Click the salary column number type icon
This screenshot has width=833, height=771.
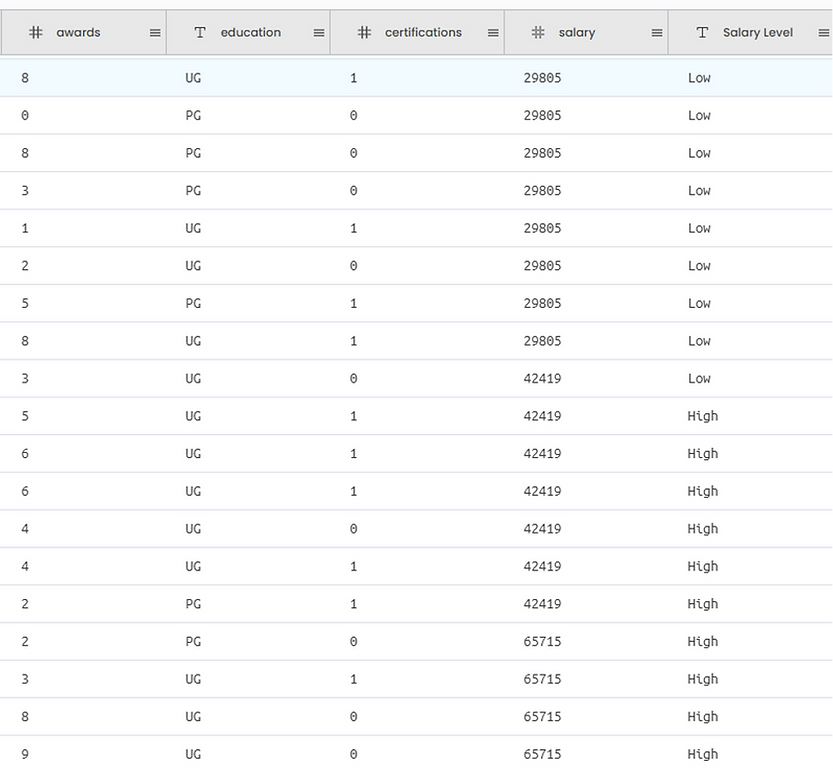pyautogui.click(x=538, y=33)
